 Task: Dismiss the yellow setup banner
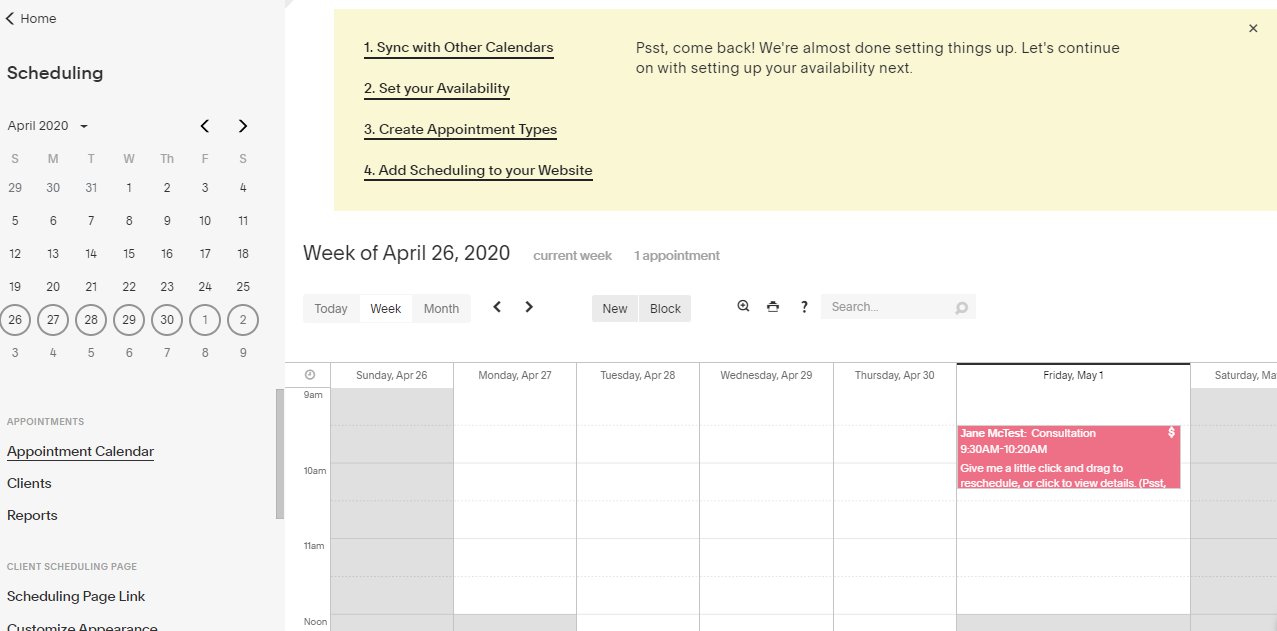[1253, 29]
